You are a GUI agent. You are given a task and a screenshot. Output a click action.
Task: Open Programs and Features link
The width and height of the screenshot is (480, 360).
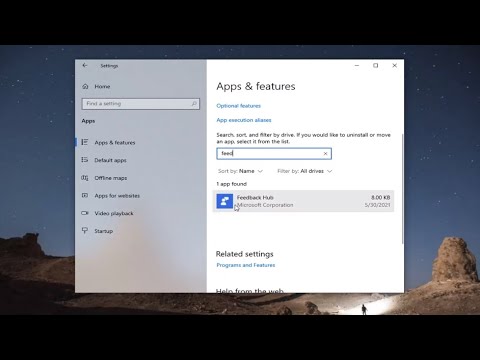click(x=246, y=265)
